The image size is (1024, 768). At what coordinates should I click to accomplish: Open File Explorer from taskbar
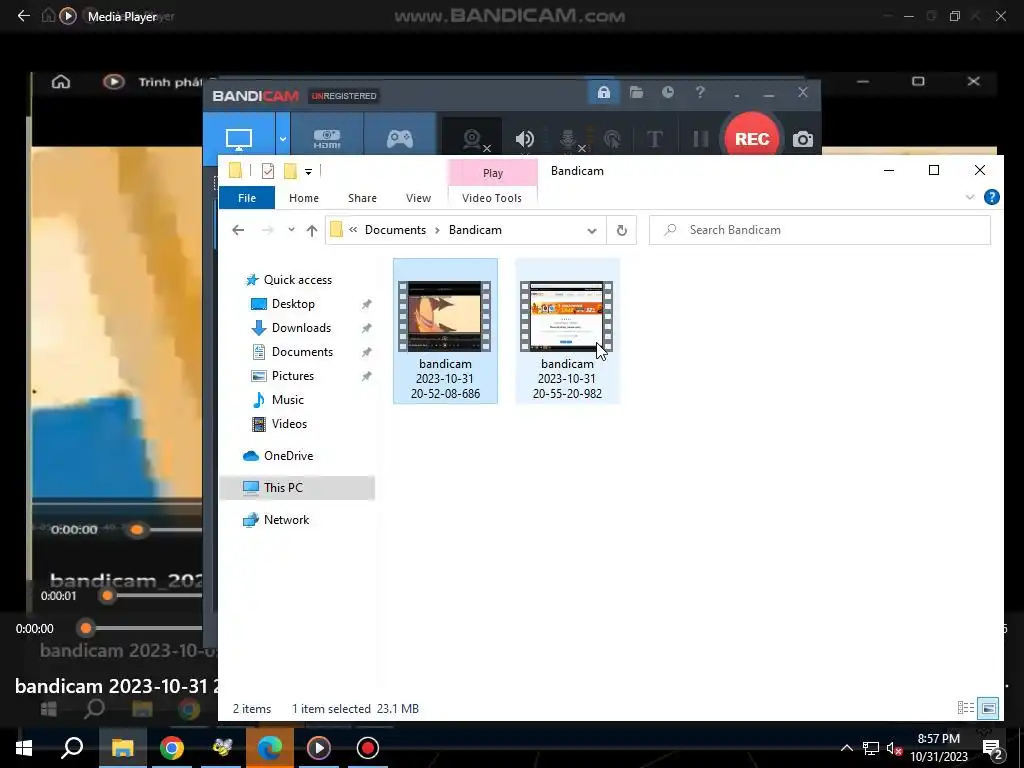click(x=122, y=748)
